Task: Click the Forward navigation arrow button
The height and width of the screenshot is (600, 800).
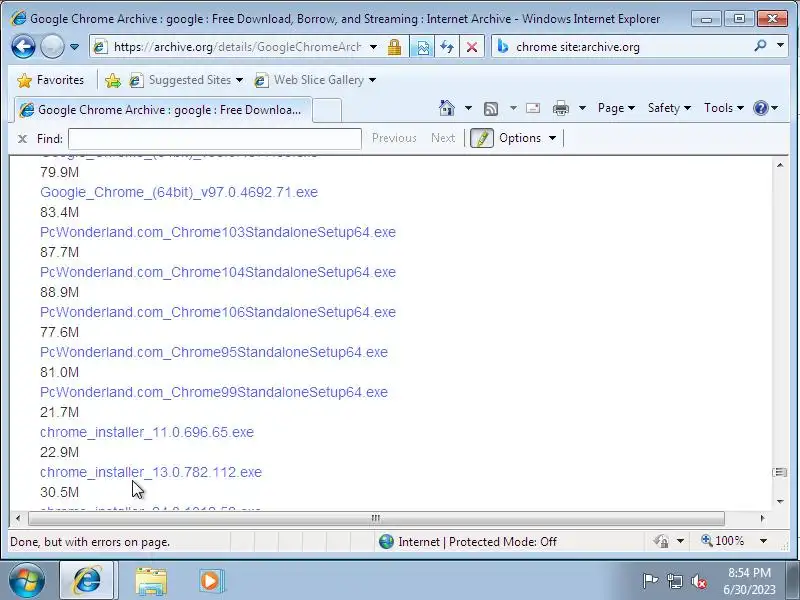Action: [52, 47]
